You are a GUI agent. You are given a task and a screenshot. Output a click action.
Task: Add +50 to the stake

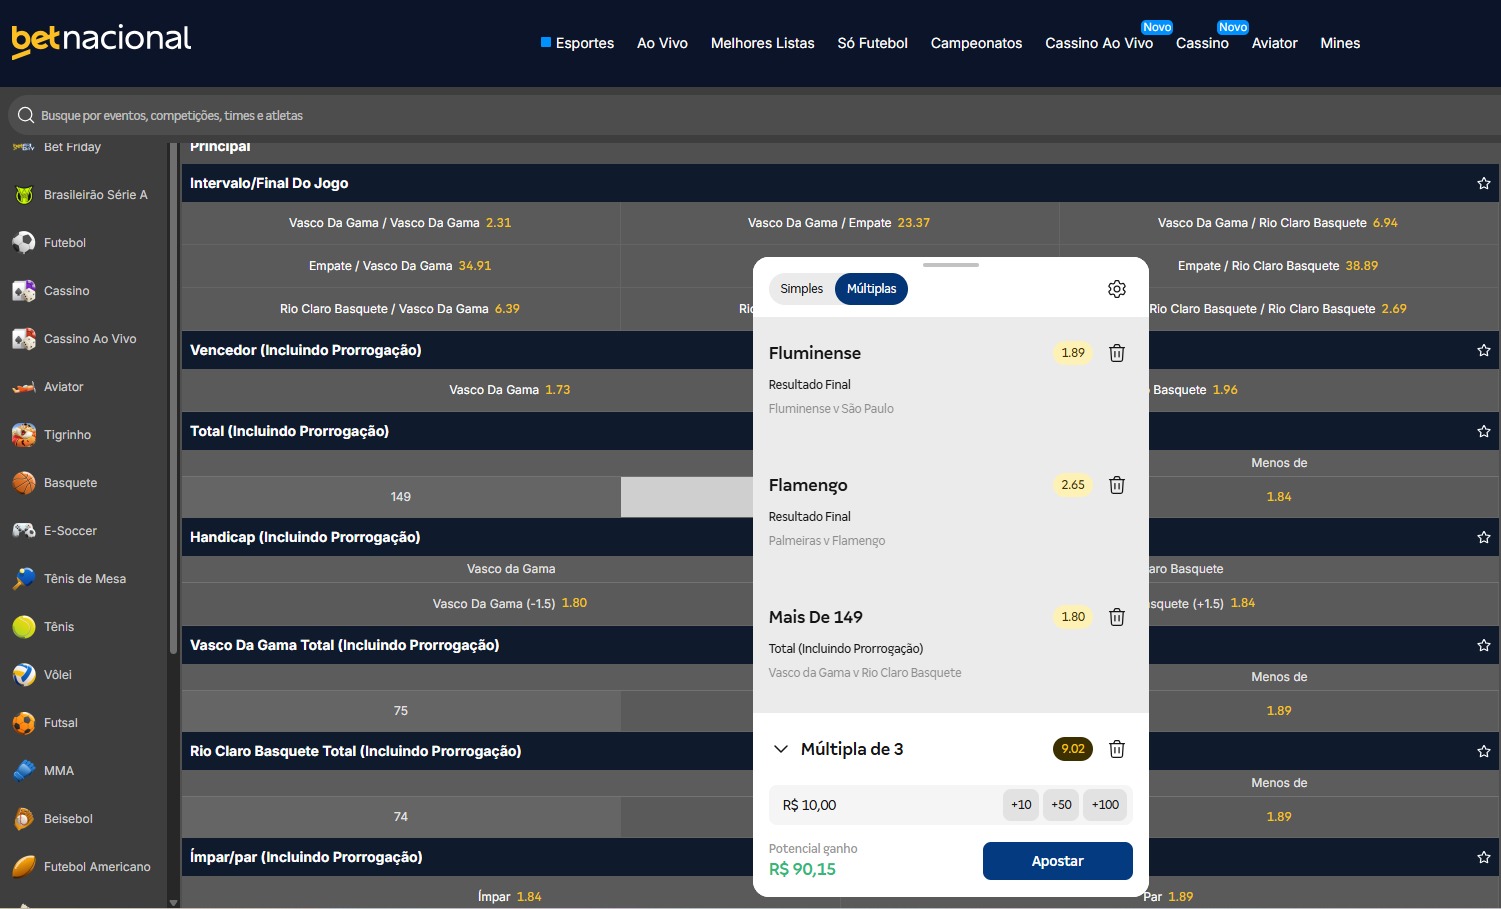click(1061, 805)
